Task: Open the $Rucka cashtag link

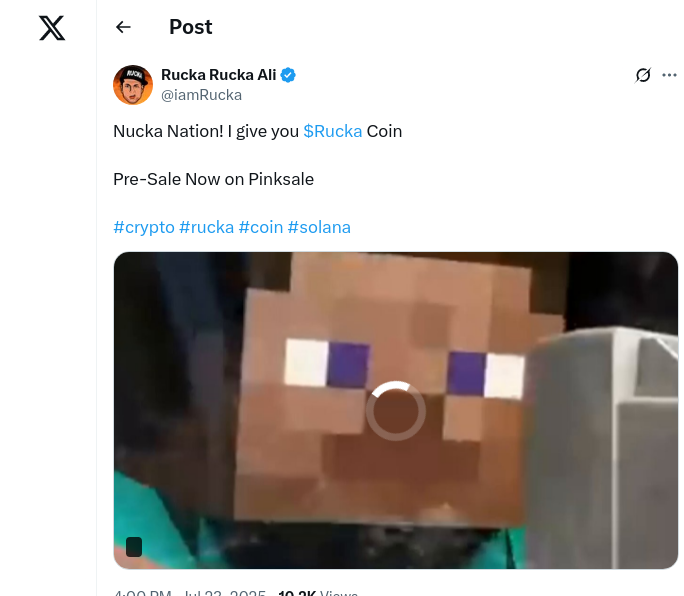Action: [x=333, y=131]
